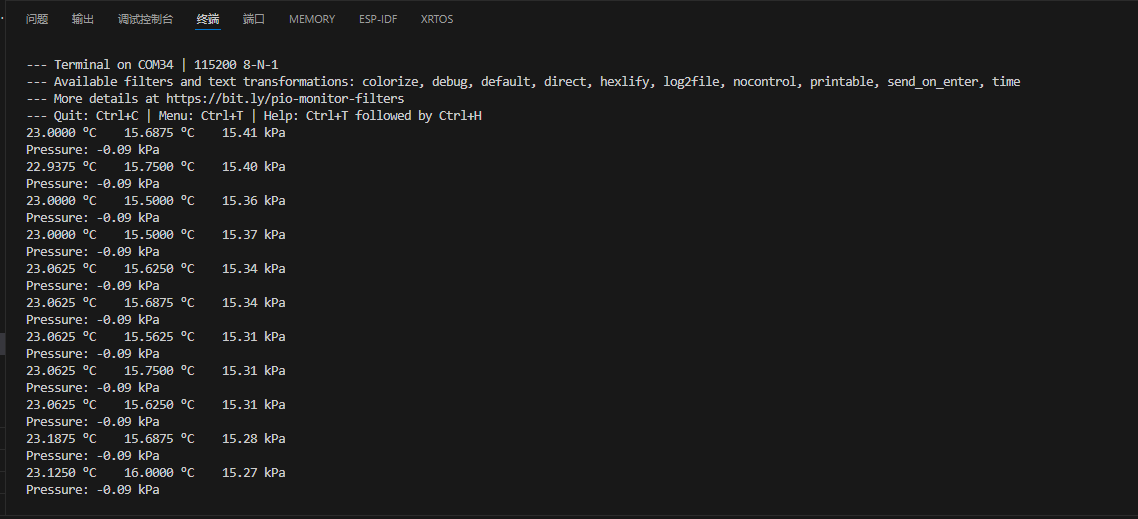Click the 15.41 kPa reading
1138x519 pixels.
[253, 133]
